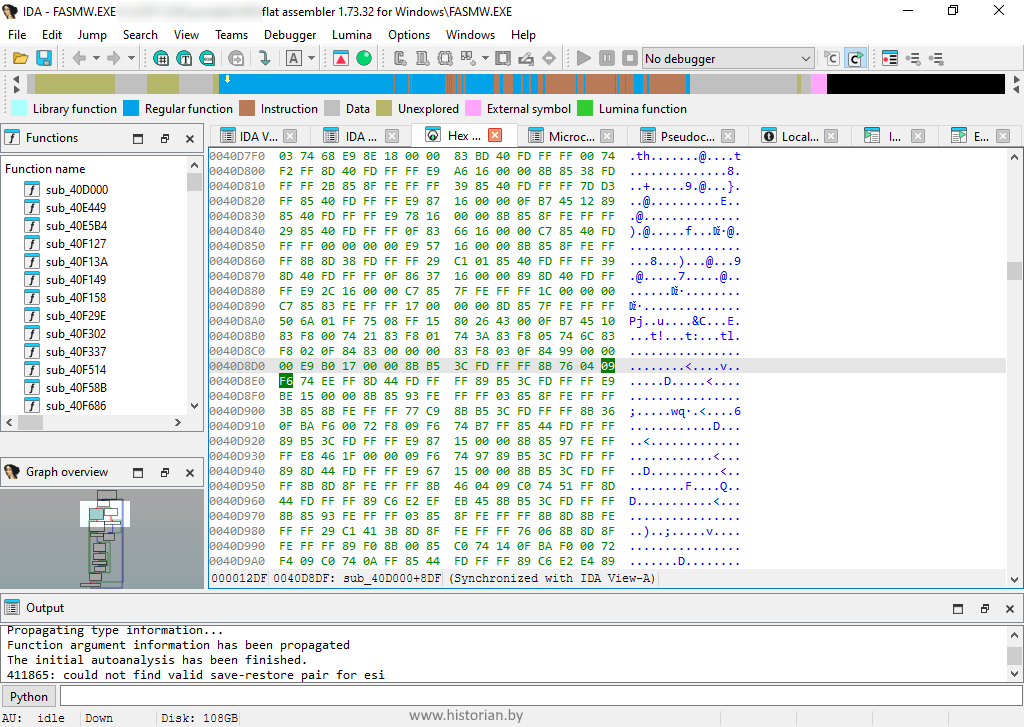Pause the debugger process
The width and height of the screenshot is (1024, 727).
pyautogui.click(x=607, y=59)
